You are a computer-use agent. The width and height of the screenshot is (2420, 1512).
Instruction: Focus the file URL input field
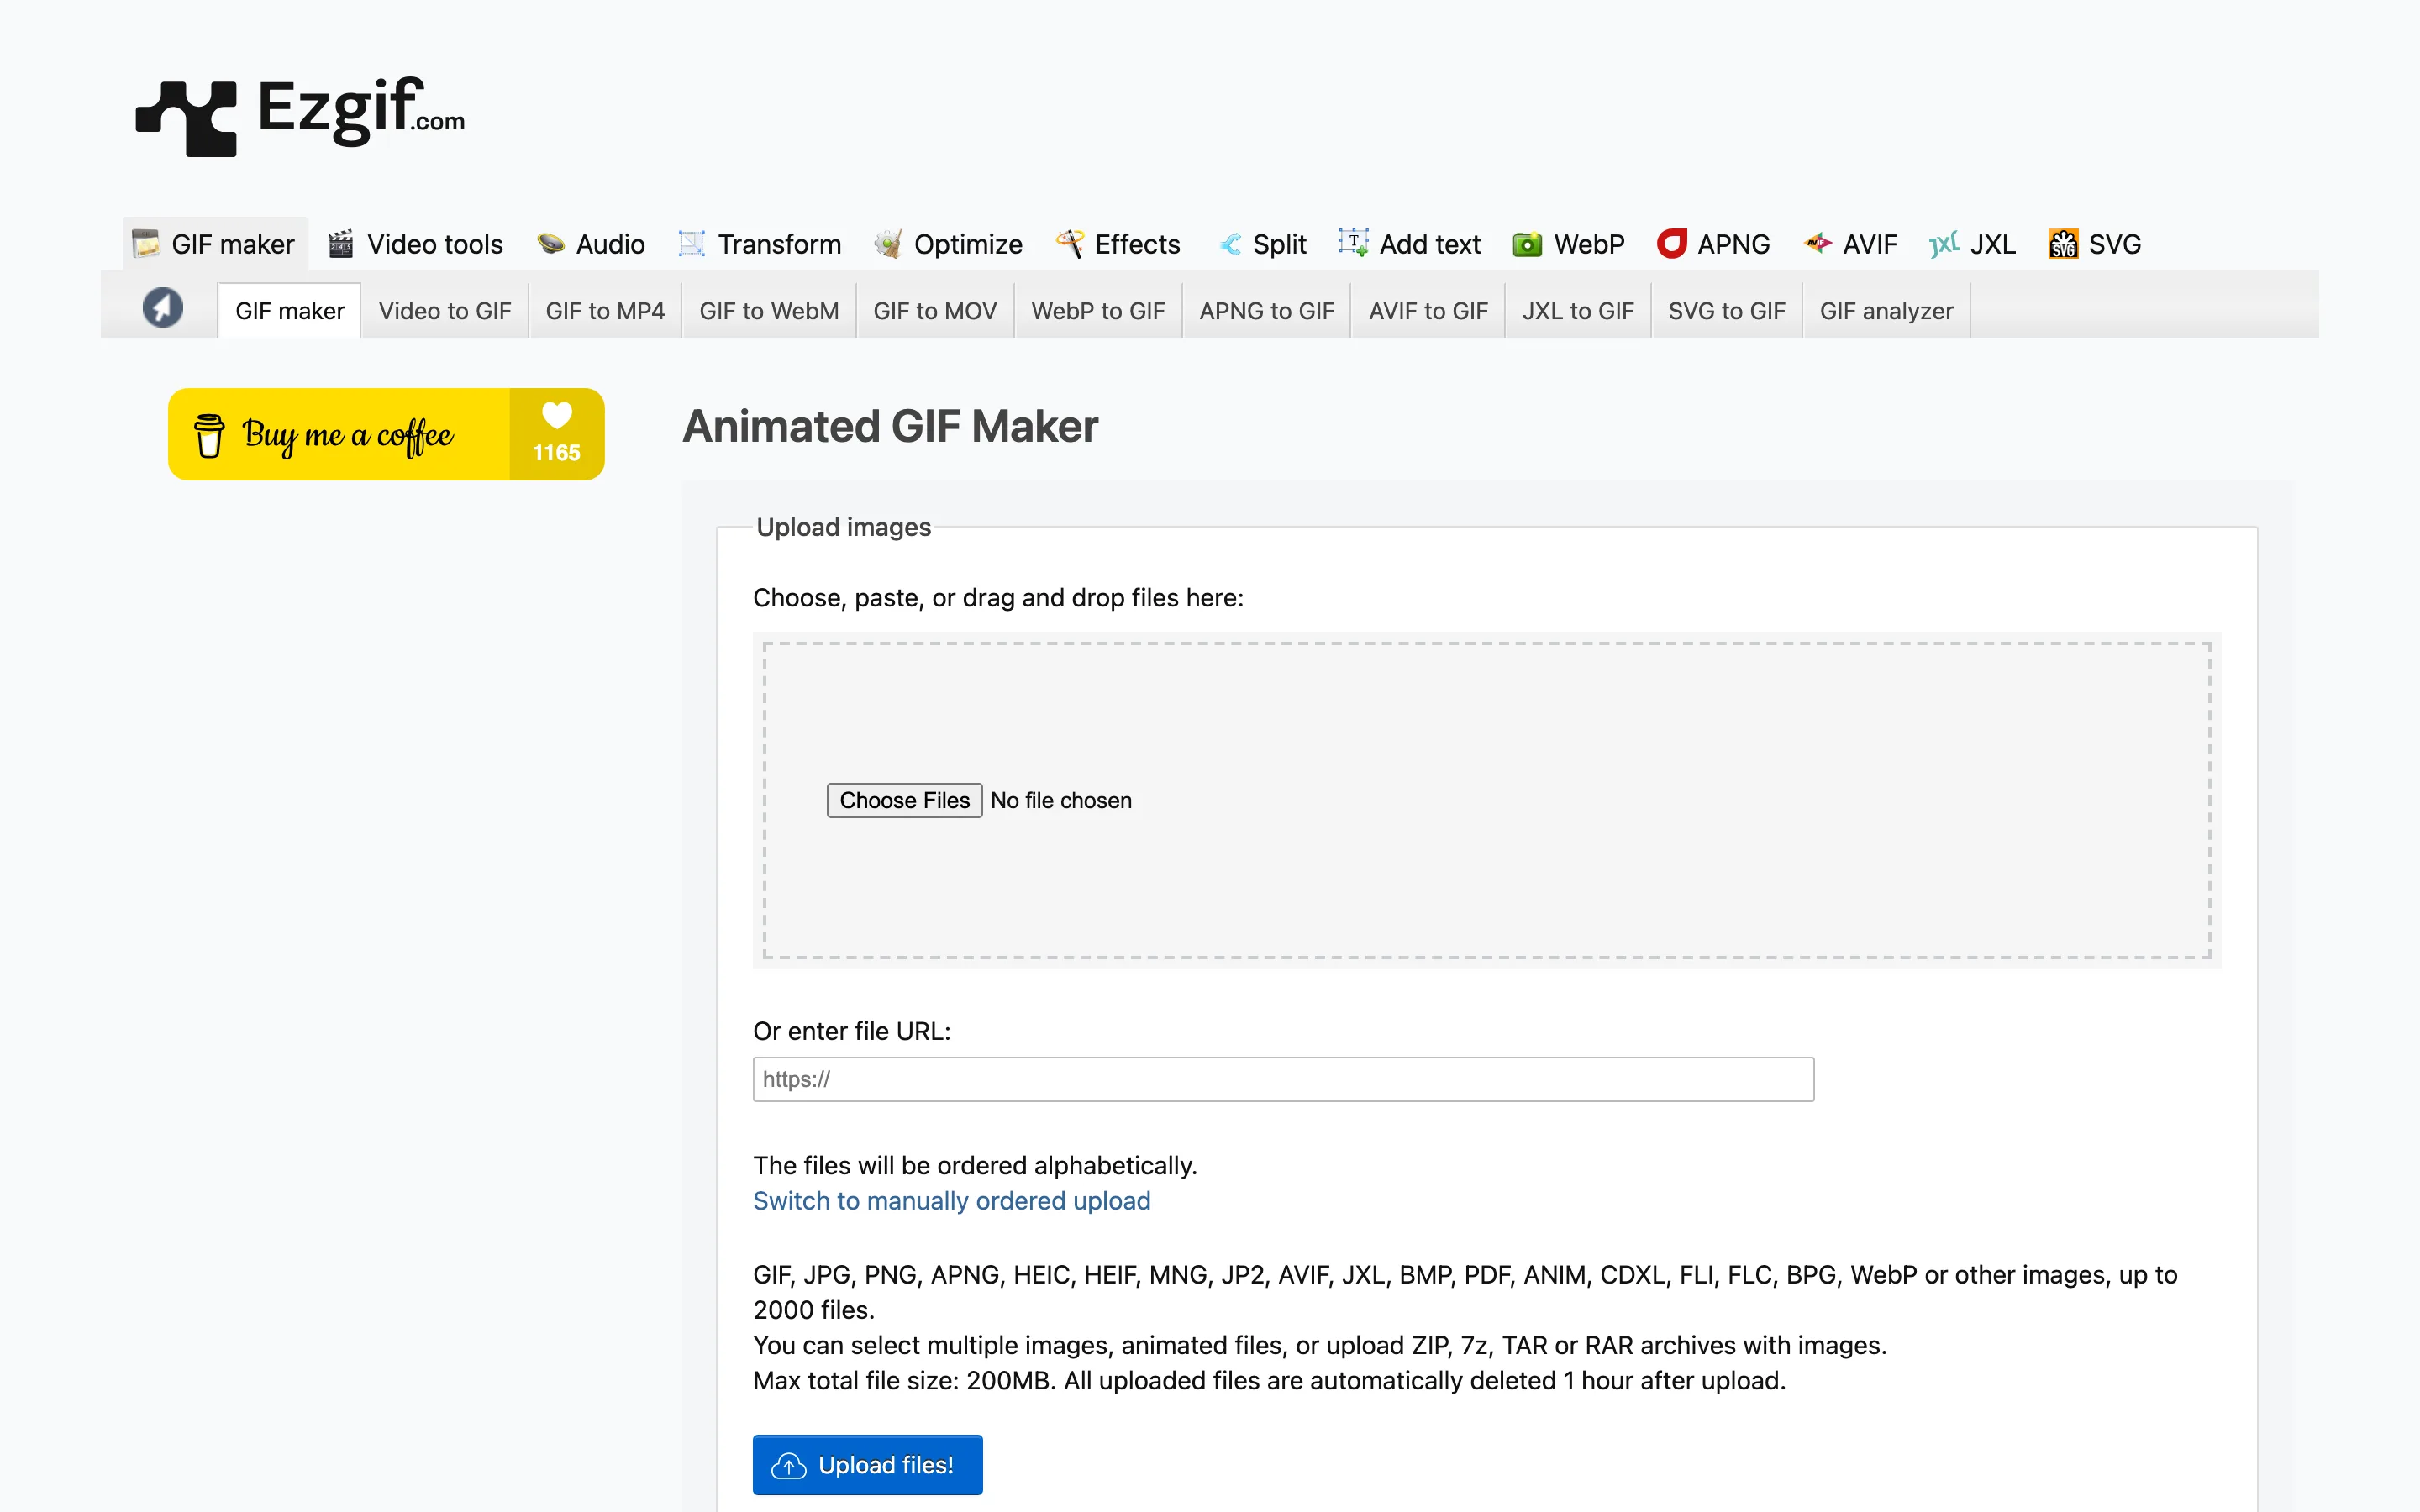[1283, 1080]
